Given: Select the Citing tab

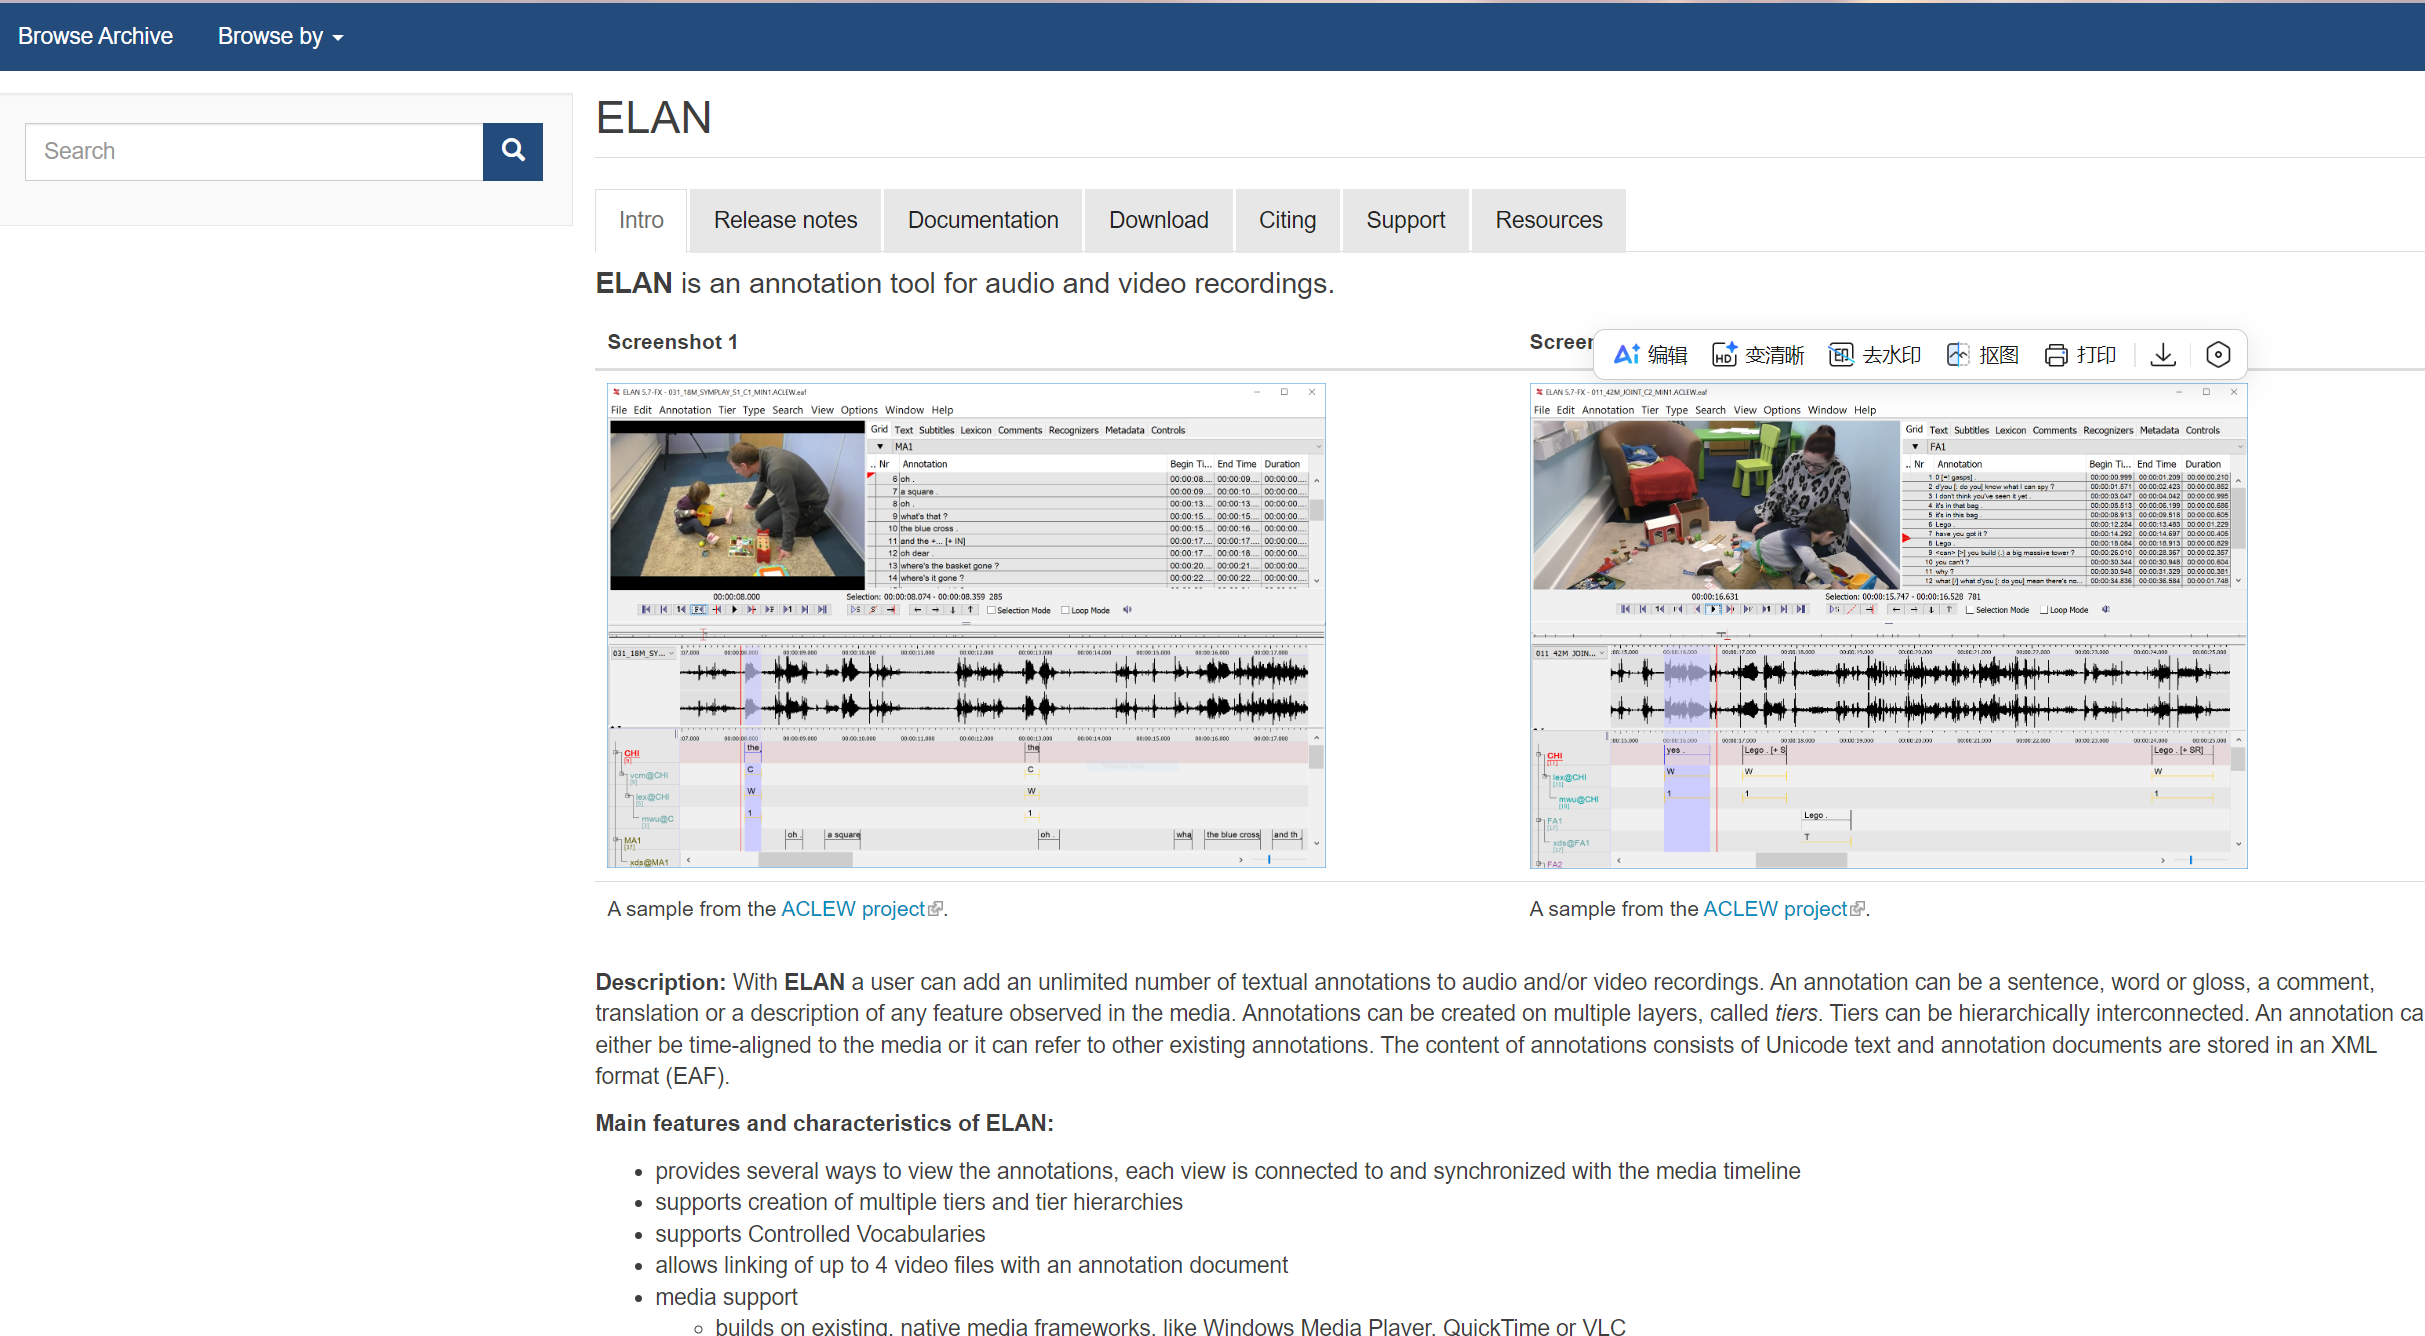Looking at the screenshot, I should [1287, 220].
